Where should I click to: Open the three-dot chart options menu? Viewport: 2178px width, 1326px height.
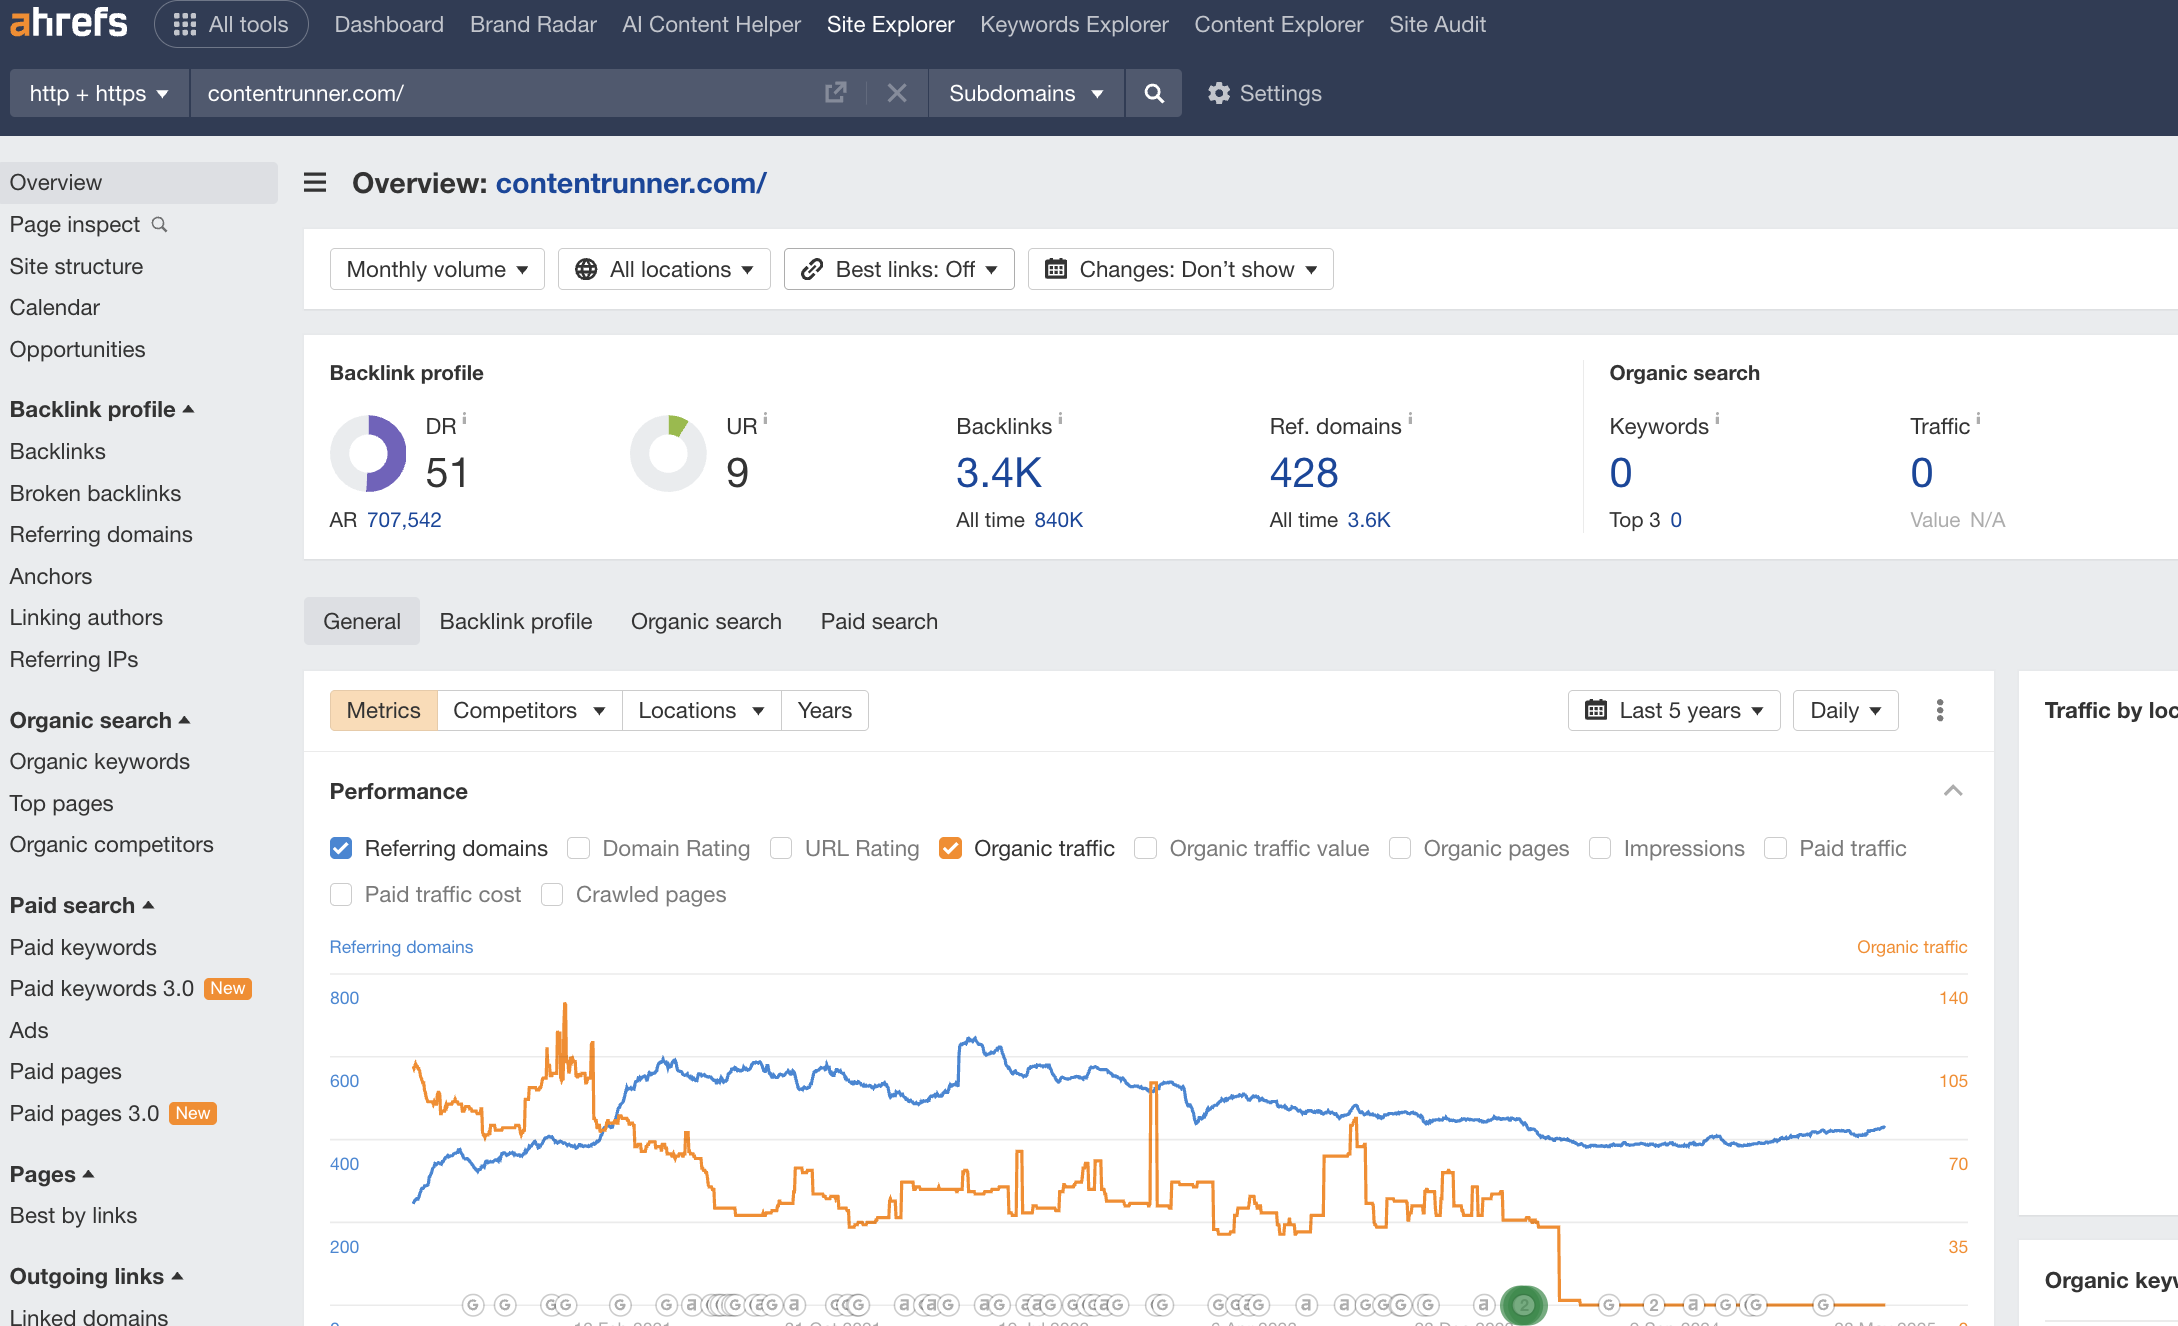click(1940, 710)
